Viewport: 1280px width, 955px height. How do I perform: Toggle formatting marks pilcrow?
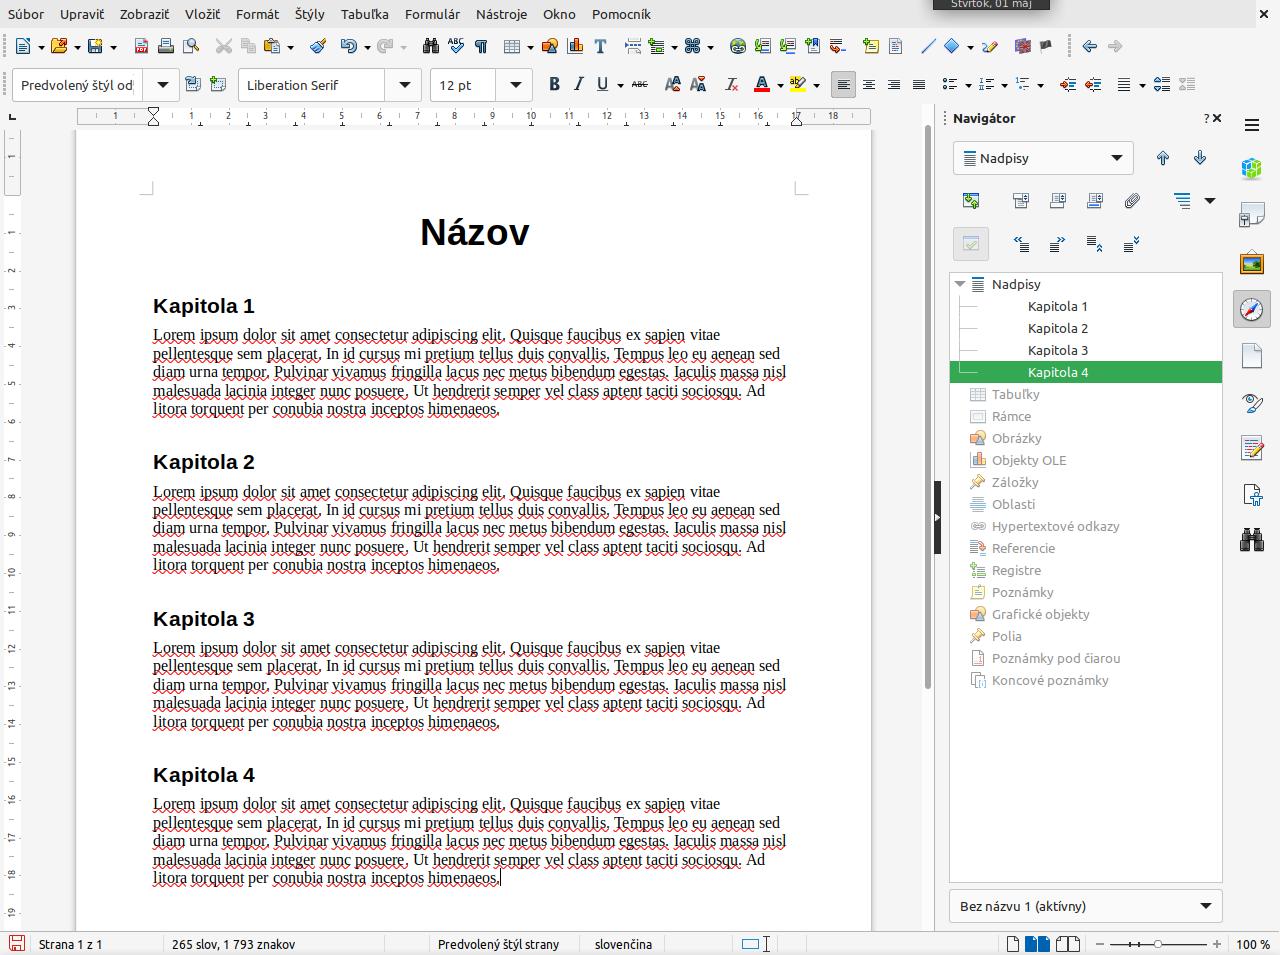tap(481, 46)
